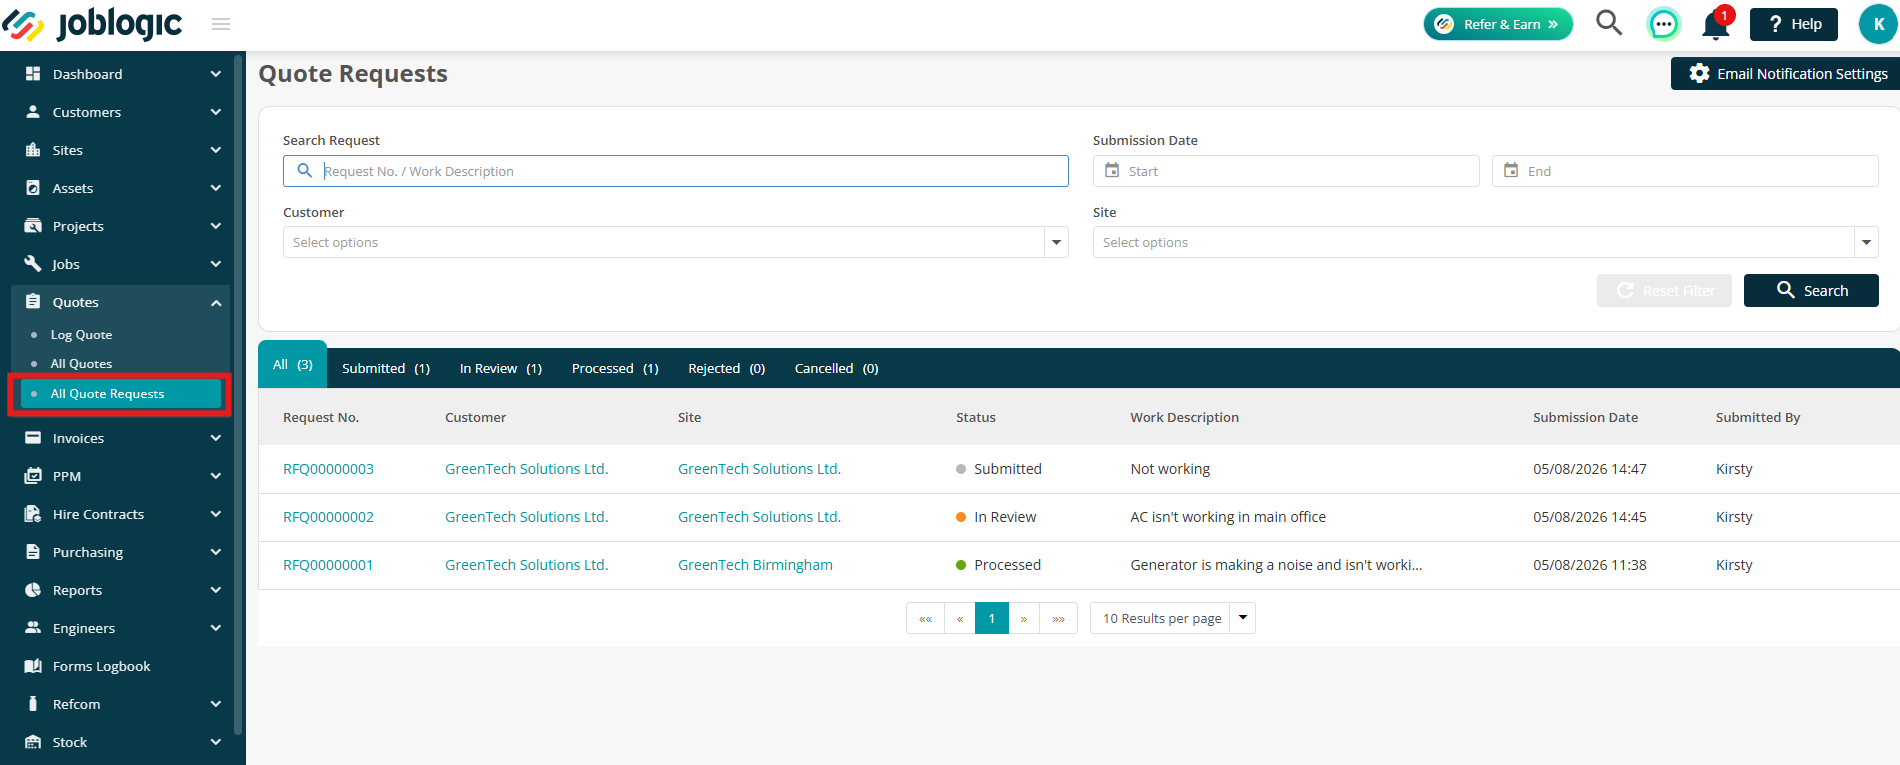Image resolution: width=1900 pixels, height=765 pixels.
Task: Open Email Notification Settings
Action: pyautogui.click(x=1786, y=74)
